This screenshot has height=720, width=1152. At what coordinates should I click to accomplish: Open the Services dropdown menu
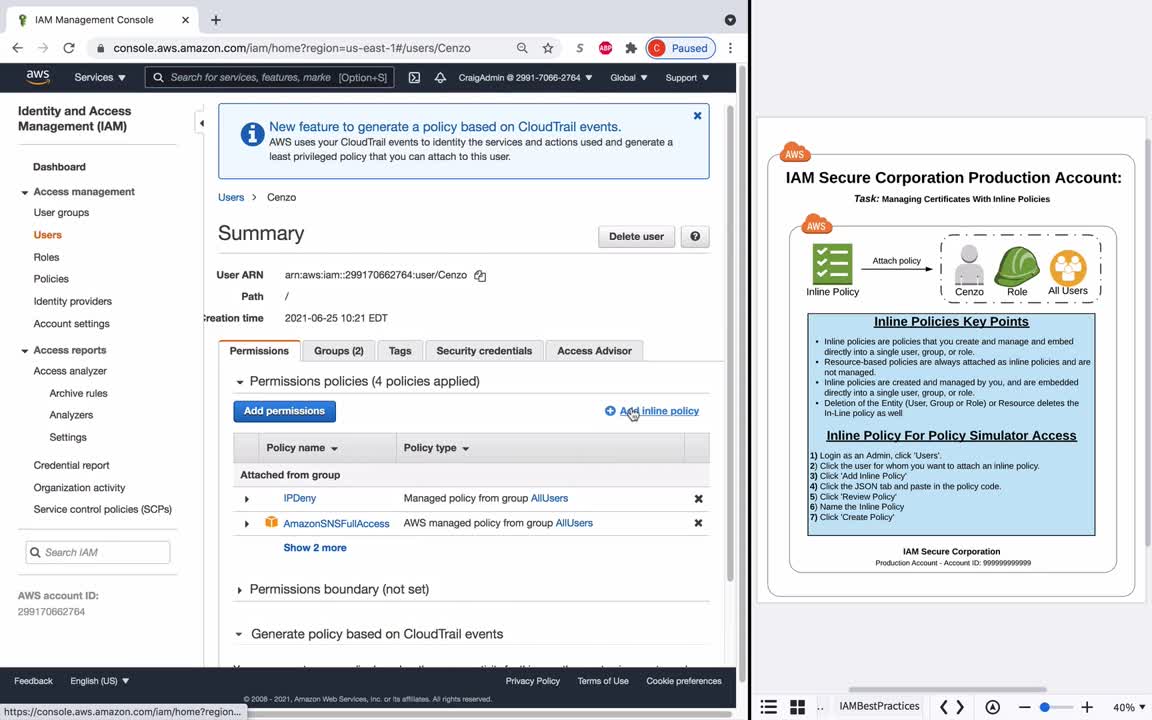tap(100, 77)
